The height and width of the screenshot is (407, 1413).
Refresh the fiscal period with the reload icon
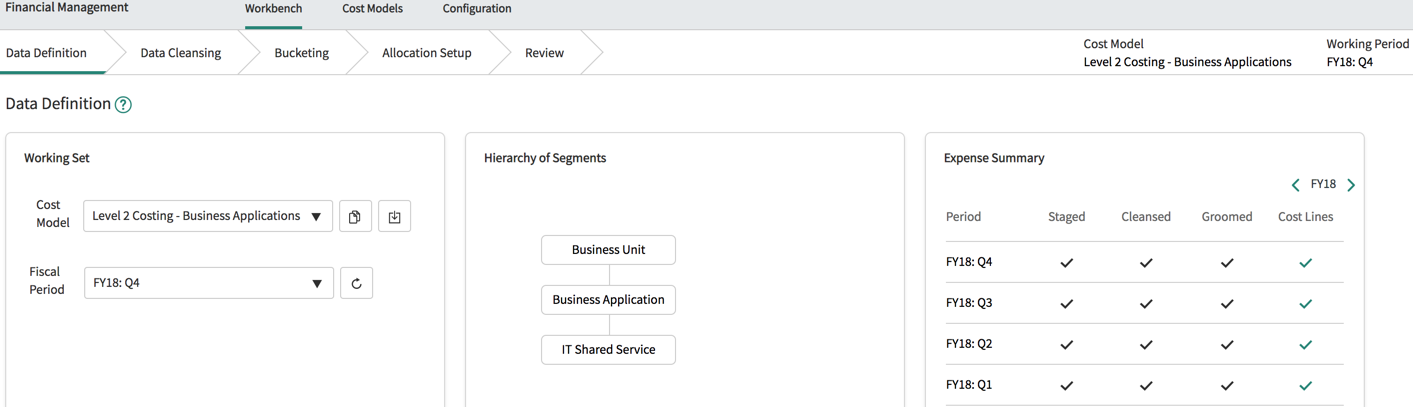tap(356, 283)
